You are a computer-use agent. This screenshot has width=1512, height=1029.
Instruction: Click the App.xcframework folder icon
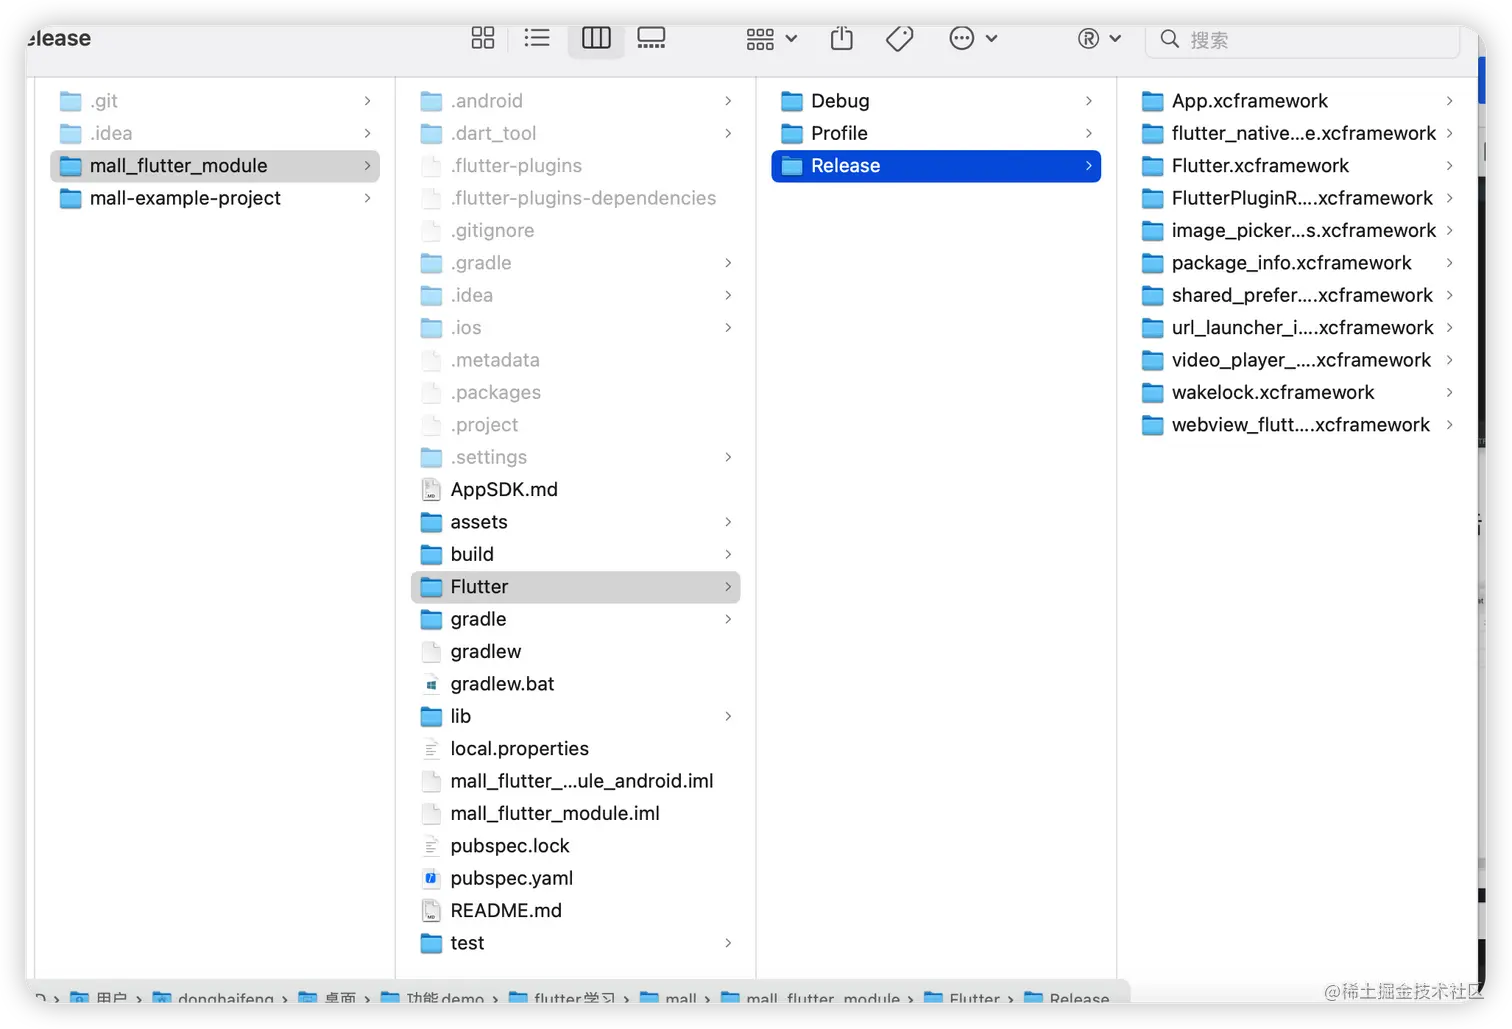tap(1153, 101)
